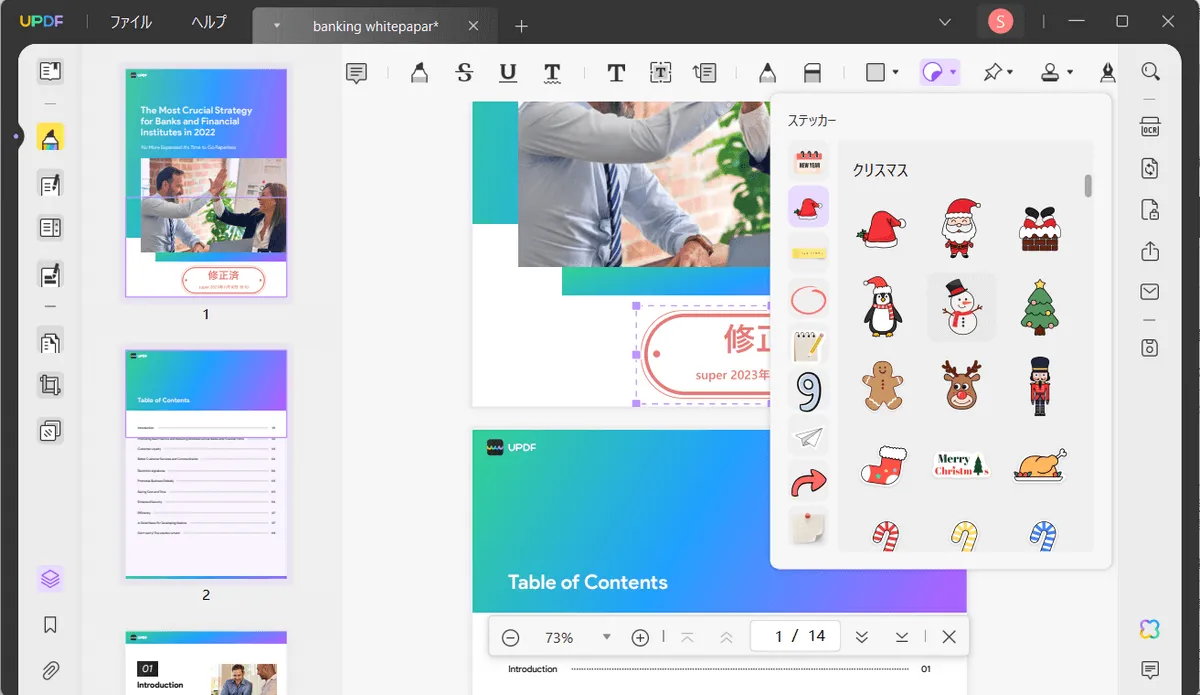Viewport: 1200px width, 695px height.
Task: Select the text callout tool
Action: [705, 72]
